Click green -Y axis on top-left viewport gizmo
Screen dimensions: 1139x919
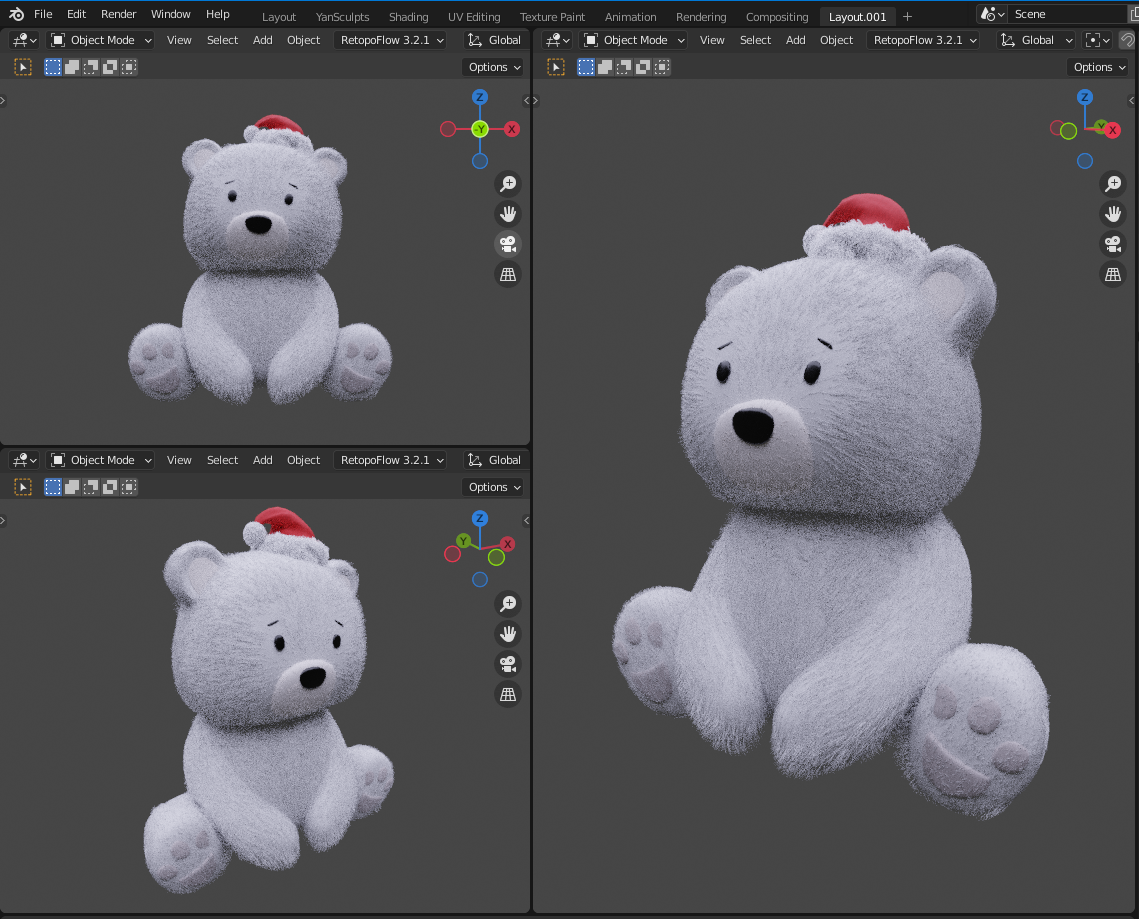click(479, 129)
